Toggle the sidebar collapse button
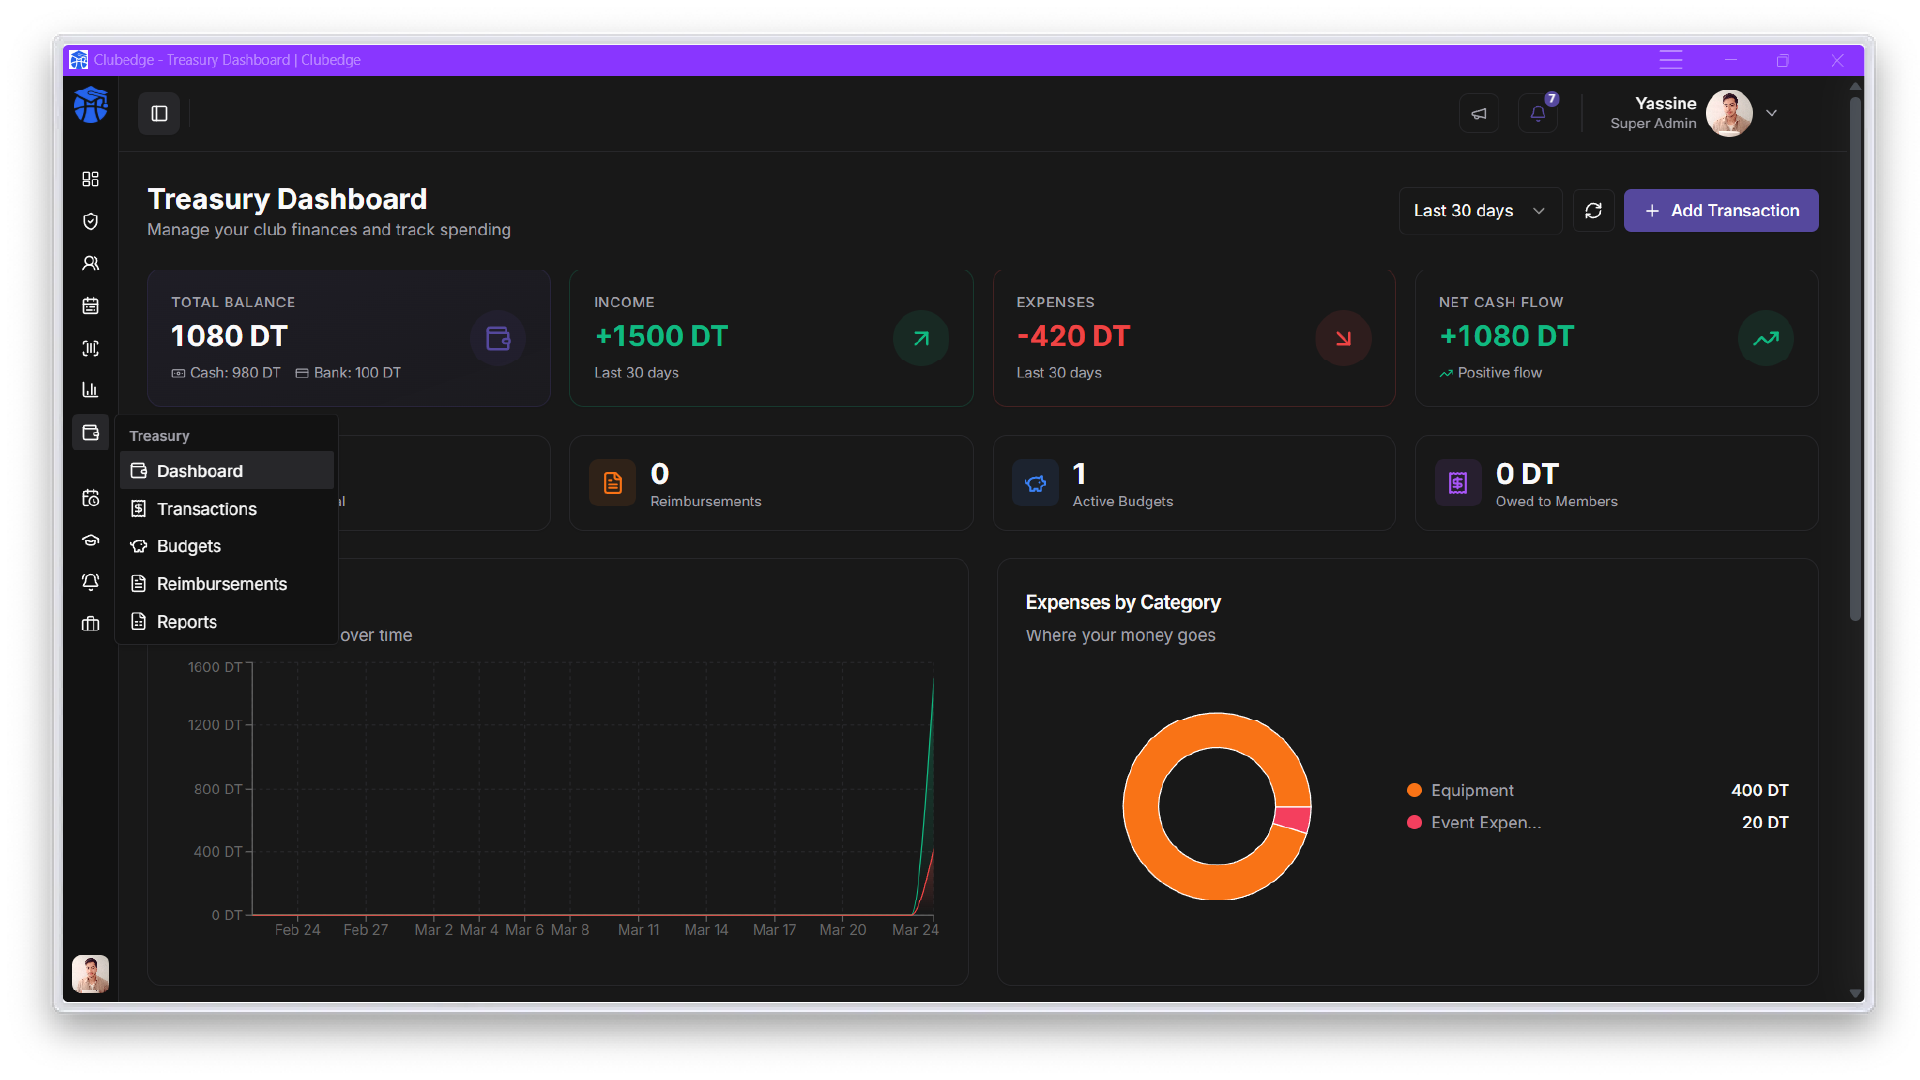This screenshot has height=1080, width=1920. [x=159, y=113]
